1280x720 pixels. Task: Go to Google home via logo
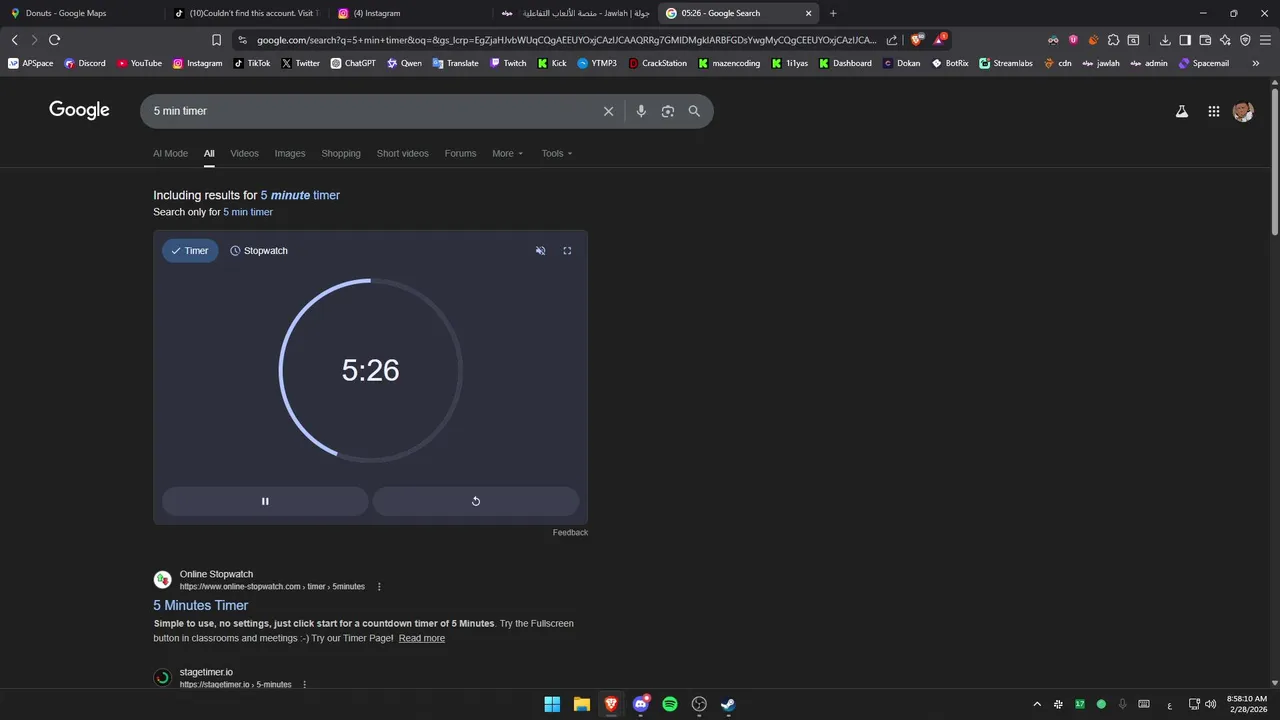79,110
